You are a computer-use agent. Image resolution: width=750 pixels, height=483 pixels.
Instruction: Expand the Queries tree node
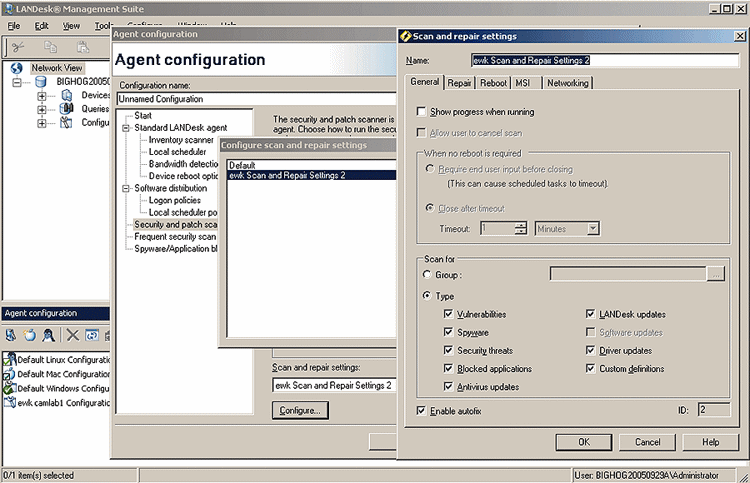coord(42,110)
